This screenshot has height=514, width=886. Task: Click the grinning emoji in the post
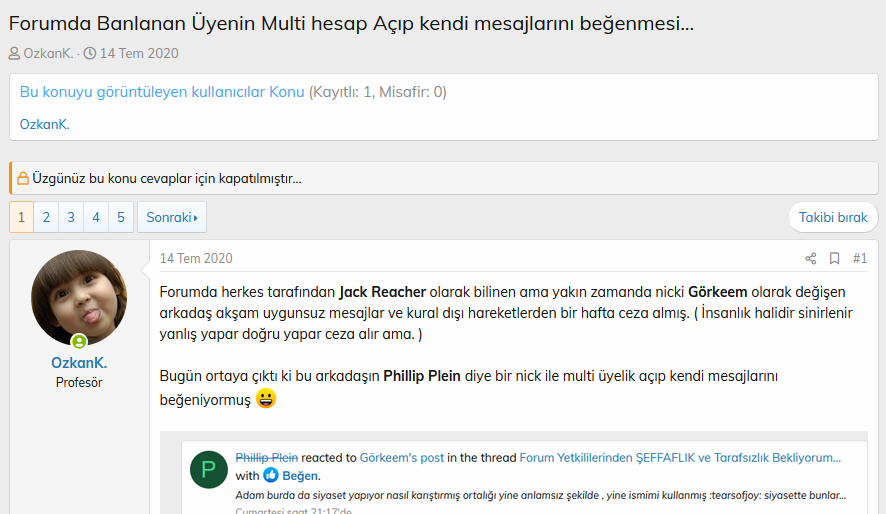(265, 399)
